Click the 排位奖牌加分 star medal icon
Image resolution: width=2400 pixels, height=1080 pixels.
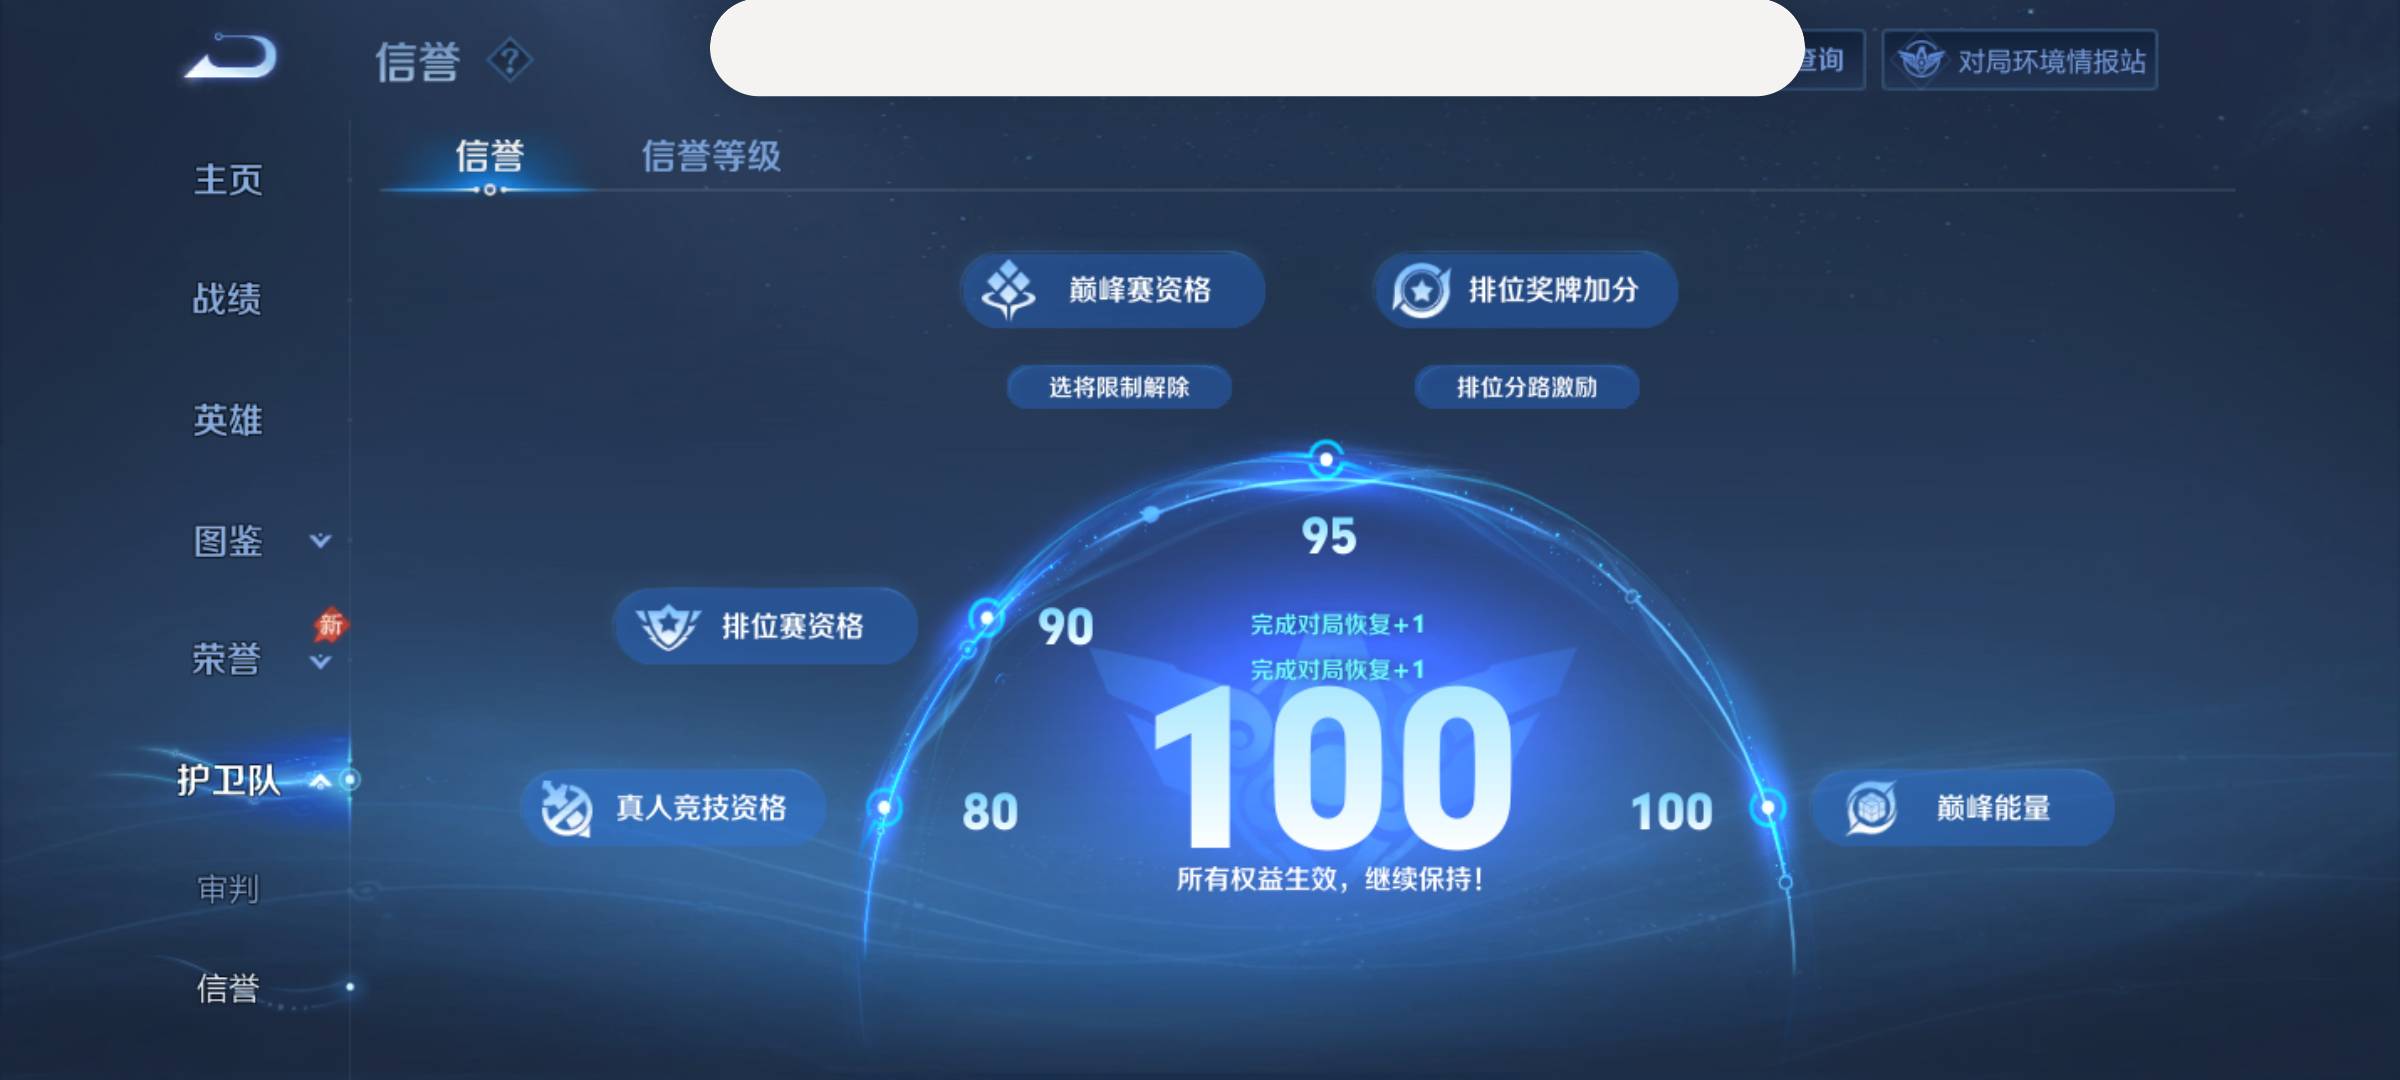[x=1421, y=291]
